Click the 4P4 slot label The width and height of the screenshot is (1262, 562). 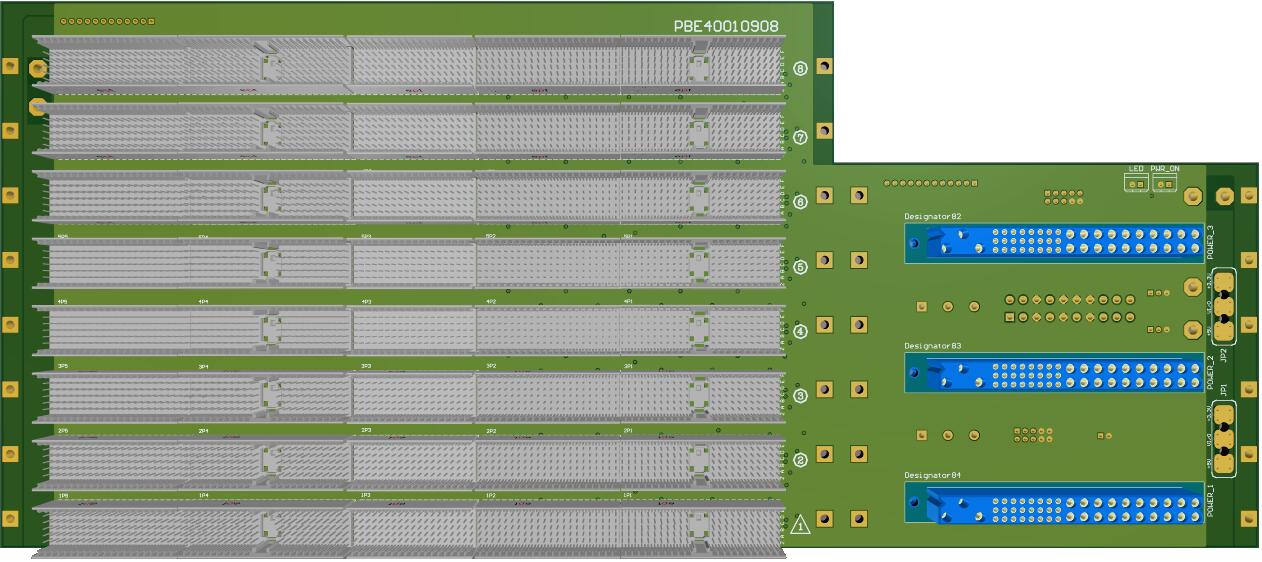[203, 301]
